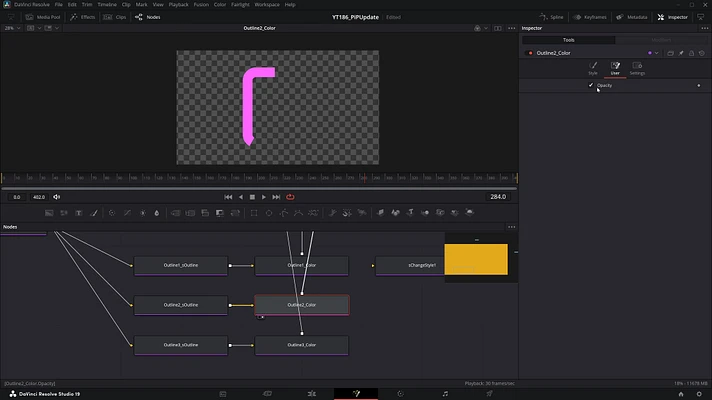The width and height of the screenshot is (712, 400).
Task: Select the Outline3_Color node
Action: coord(302,346)
